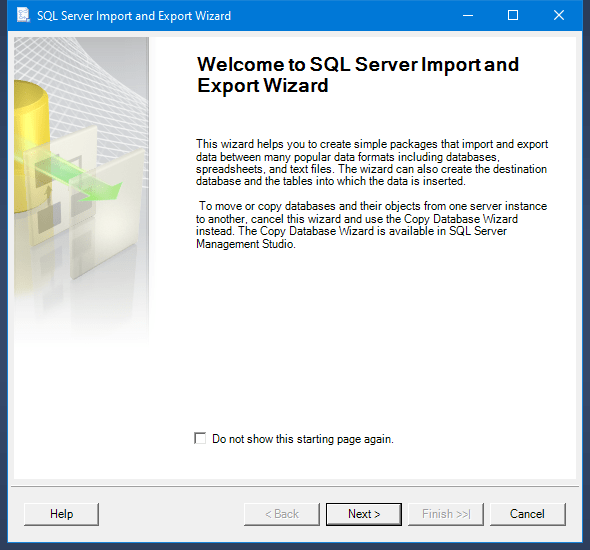Click the 'SQL Server Import and Export Wizard' title text

(134, 16)
